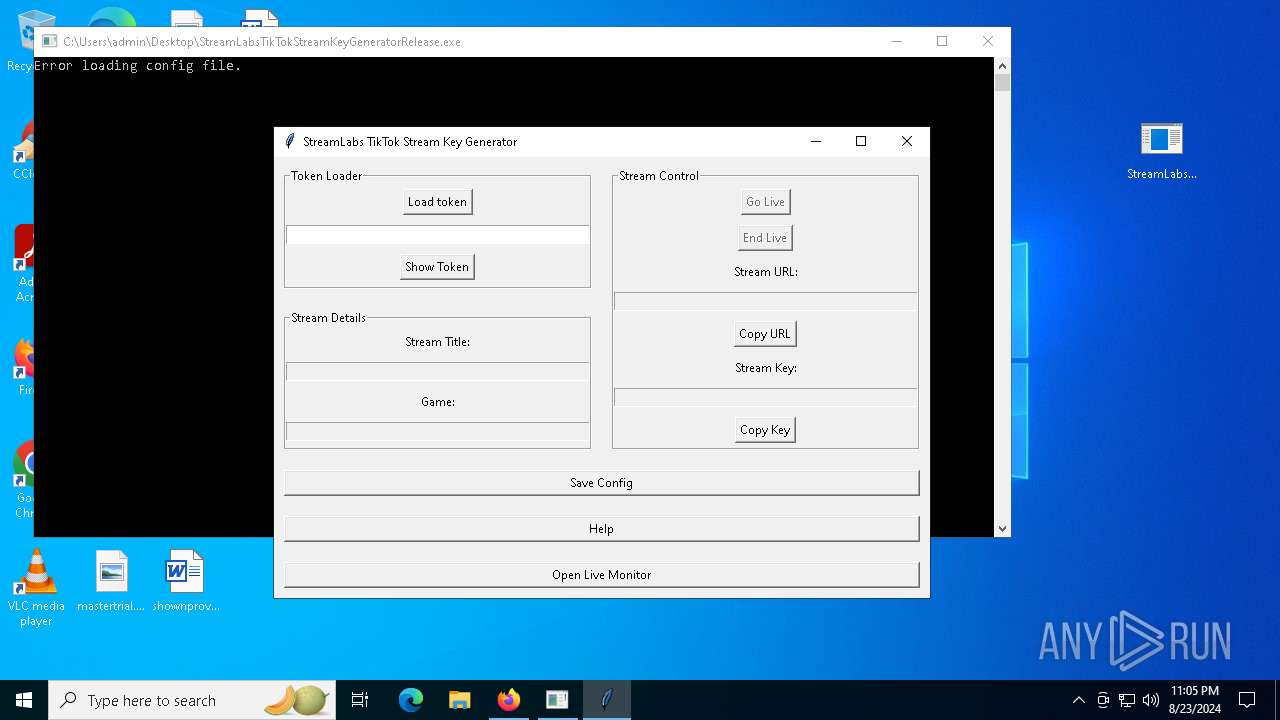1280x720 pixels.
Task: Click the volume tray icon
Action: point(1151,700)
